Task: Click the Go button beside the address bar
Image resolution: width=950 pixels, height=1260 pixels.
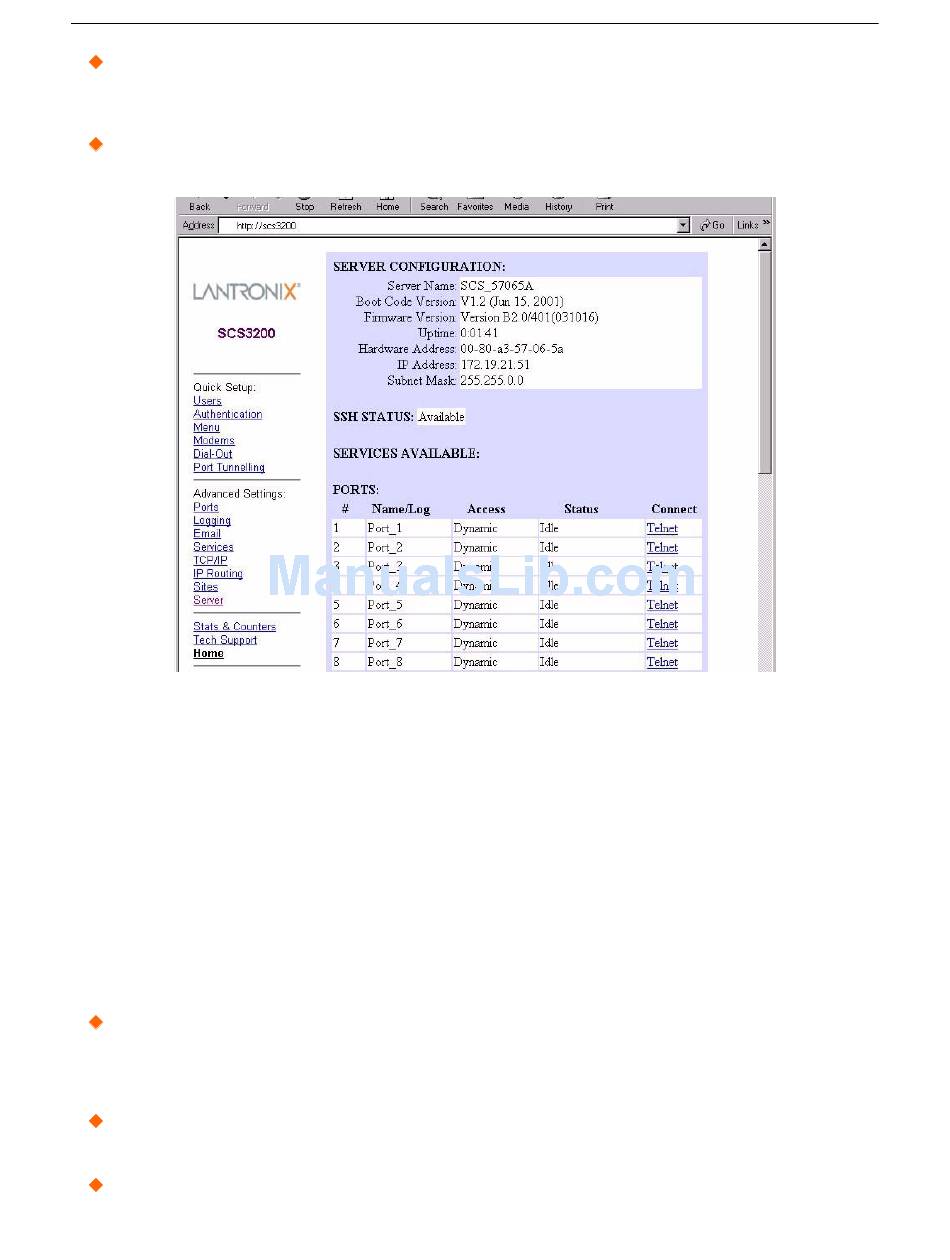Action: pyautogui.click(x=712, y=226)
